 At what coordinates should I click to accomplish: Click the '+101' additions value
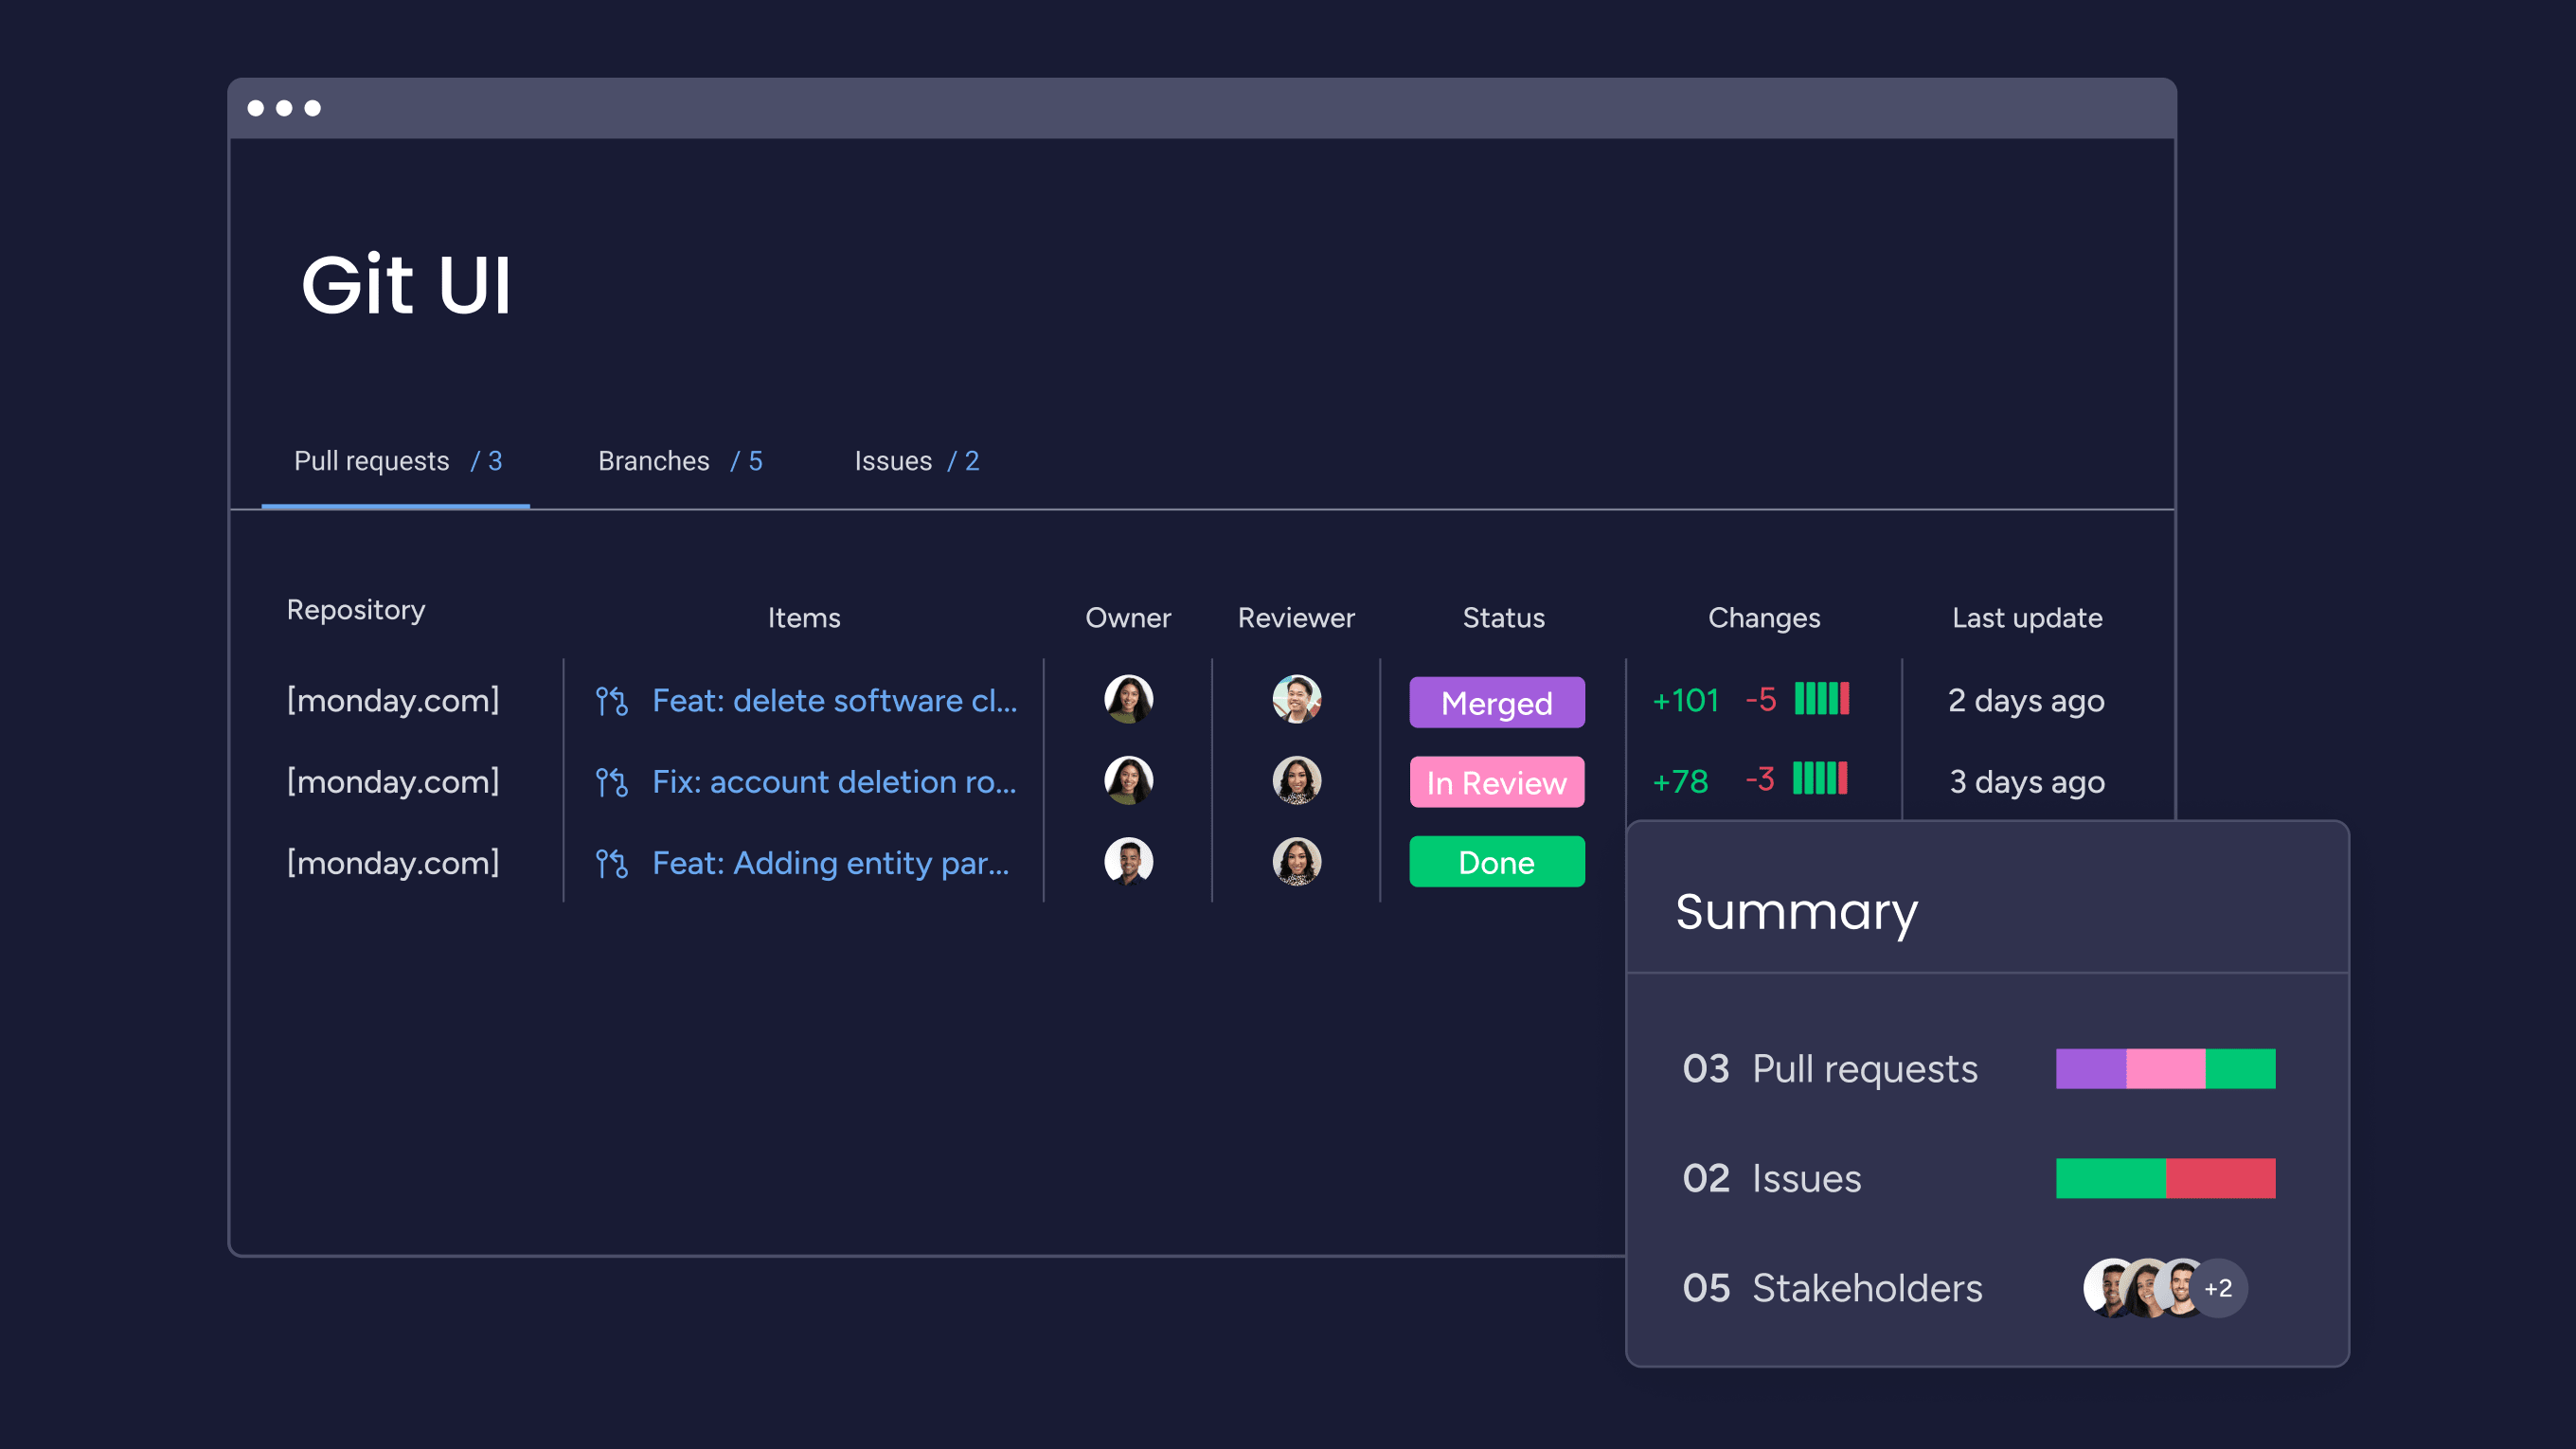coord(1686,701)
